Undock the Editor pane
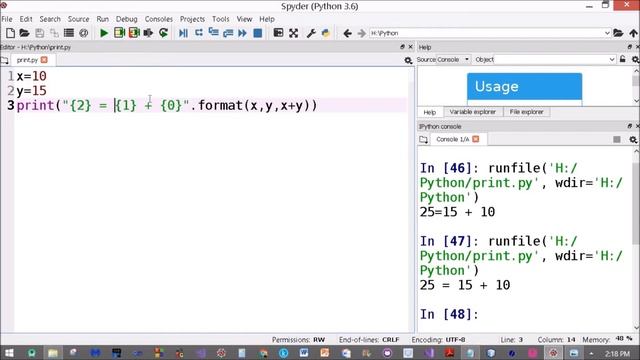 pyautogui.click(x=402, y=47)
